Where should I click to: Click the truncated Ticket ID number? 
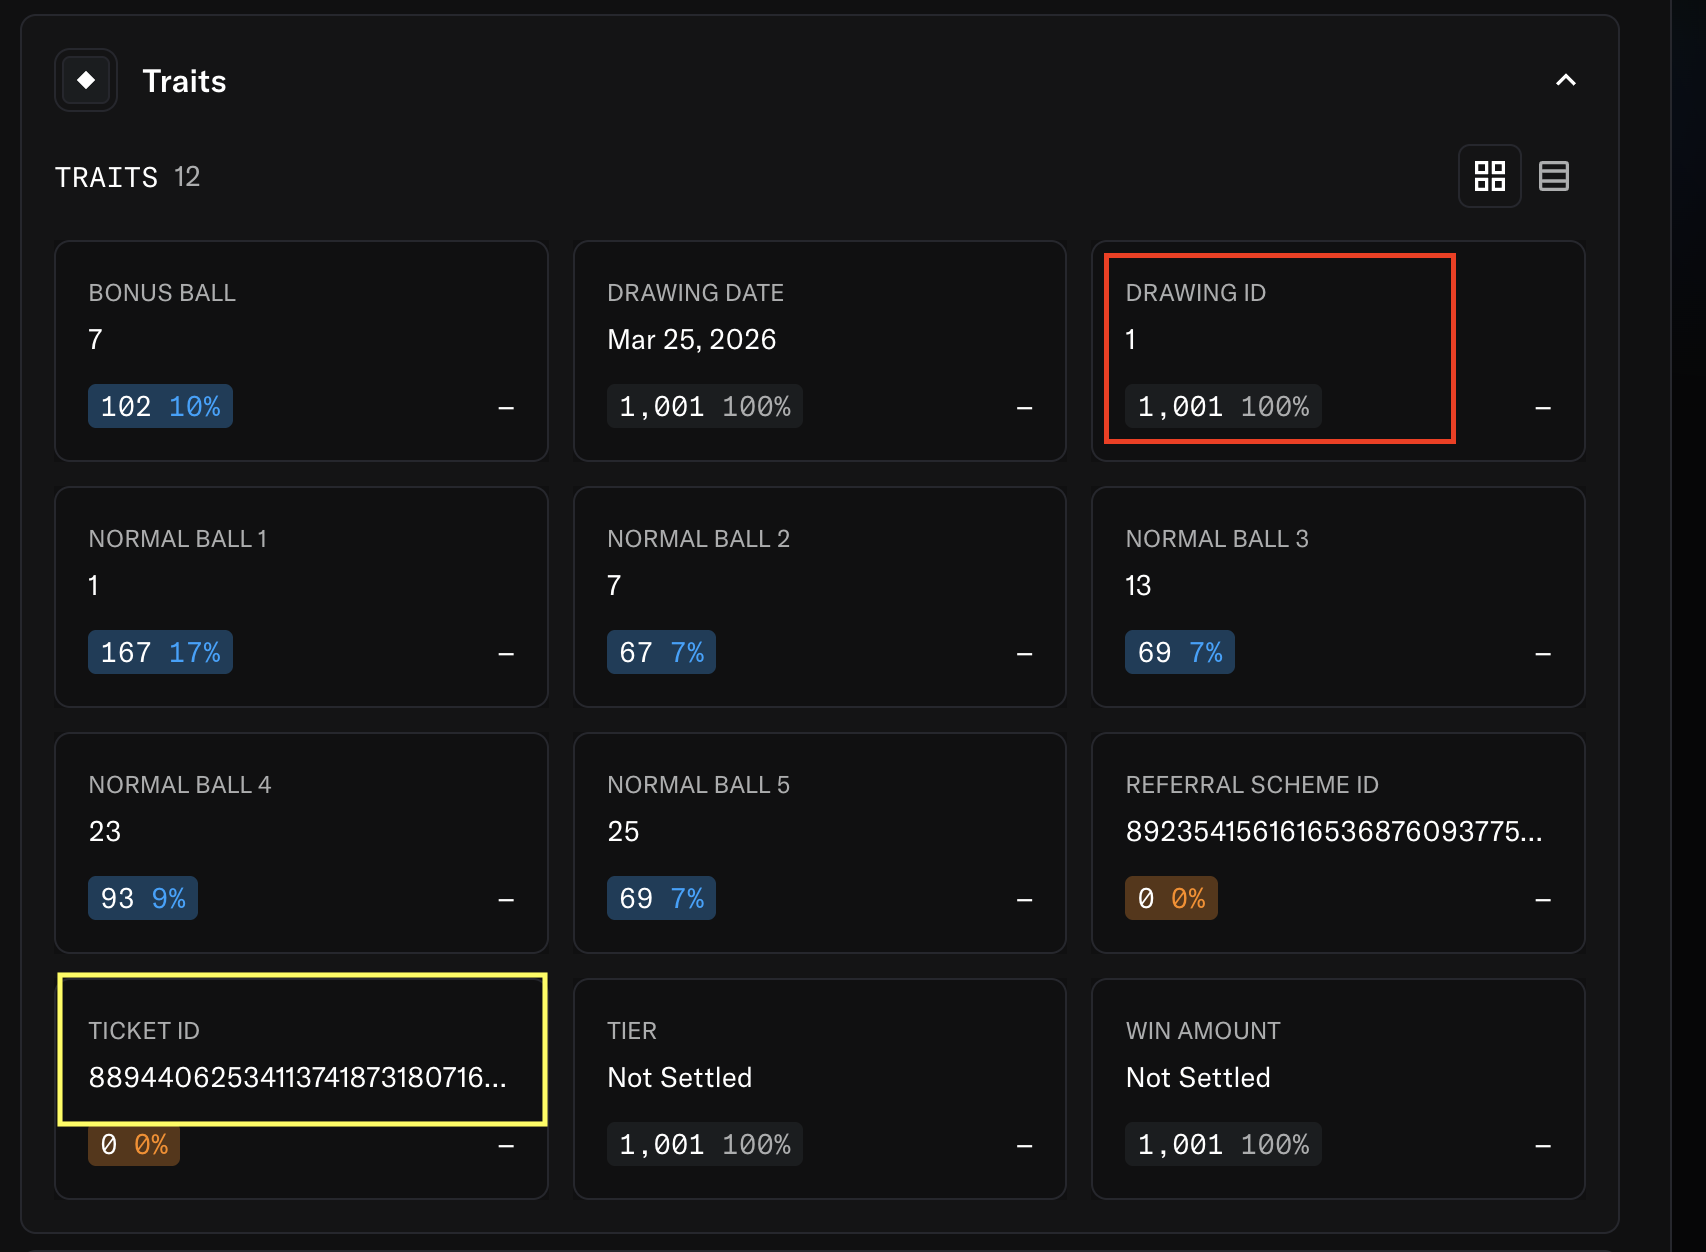(x=297, y=1078)
